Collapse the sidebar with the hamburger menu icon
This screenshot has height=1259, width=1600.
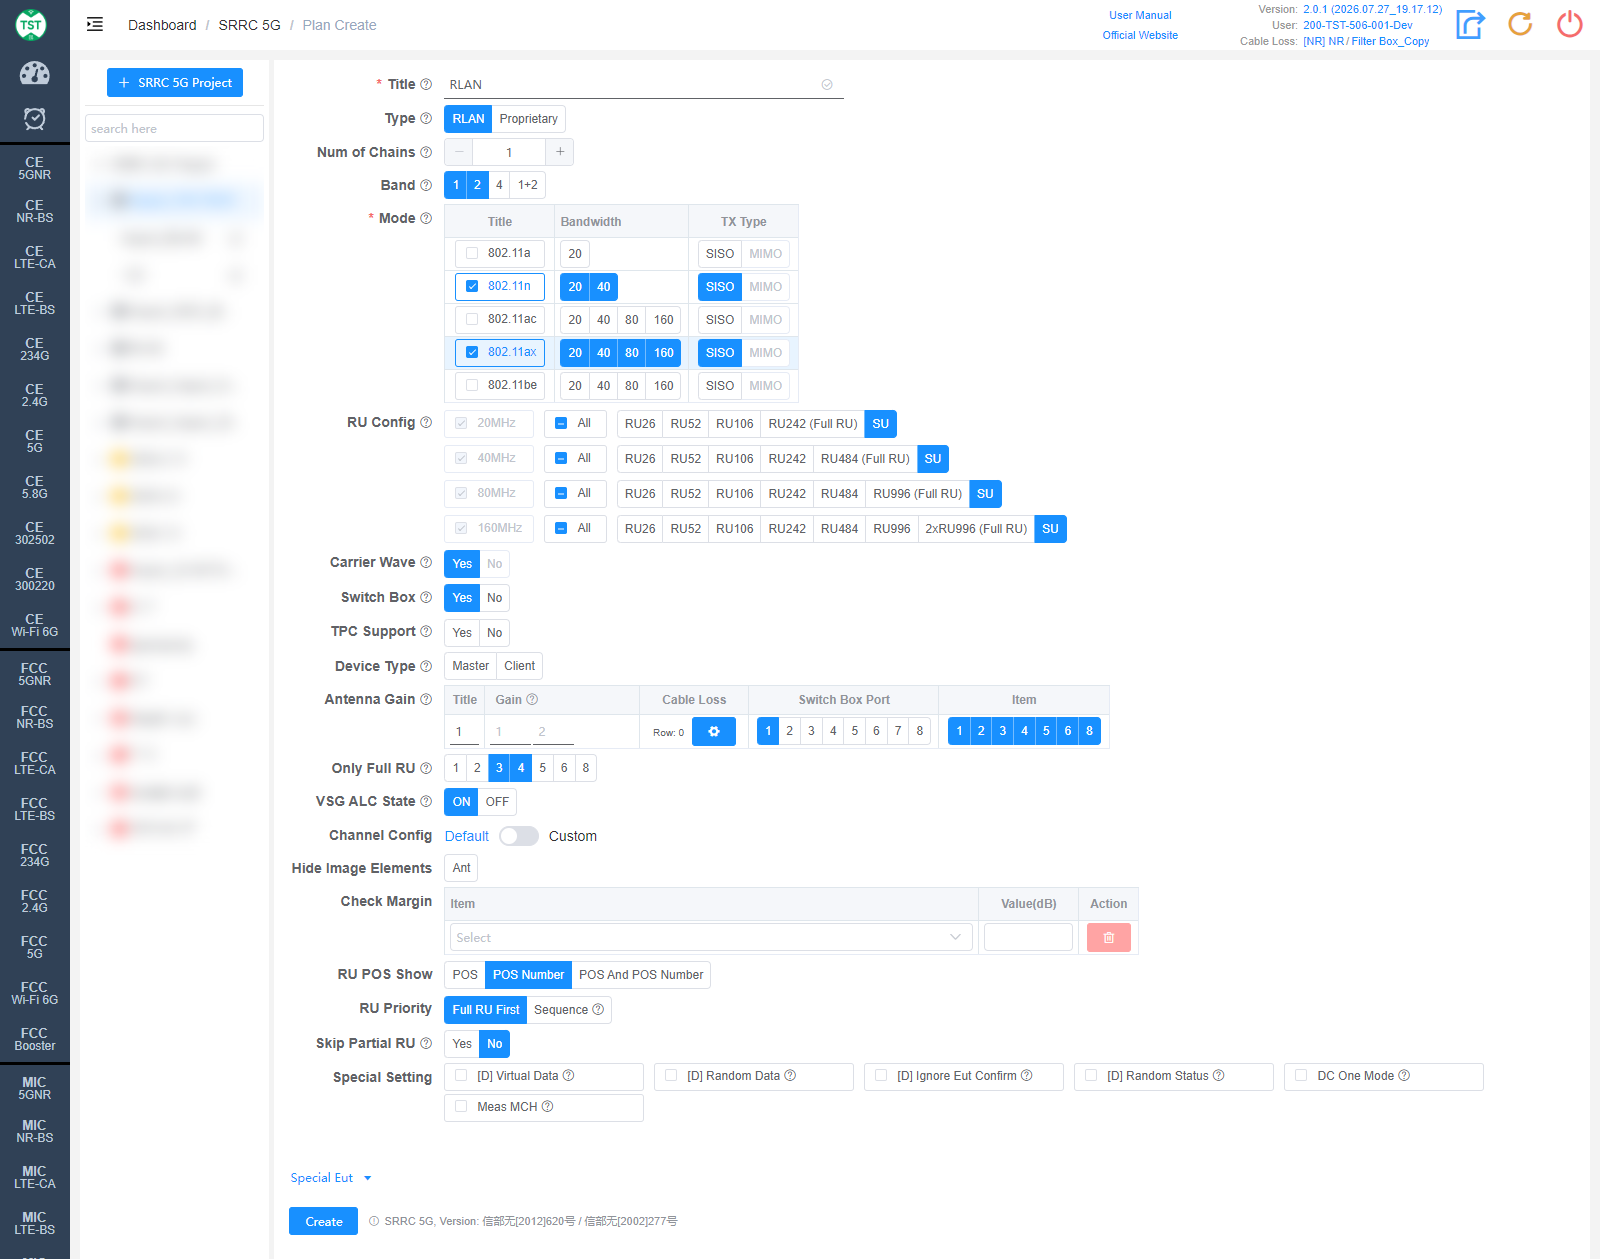[x=95, y=25]
